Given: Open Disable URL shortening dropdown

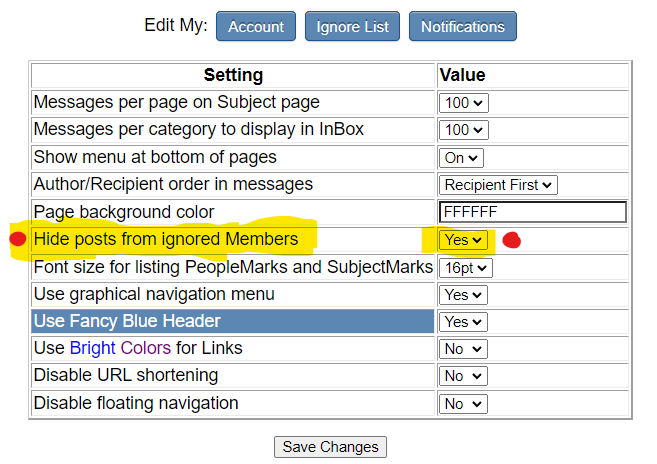Looking at the screenshot, I should pos(464,376).
